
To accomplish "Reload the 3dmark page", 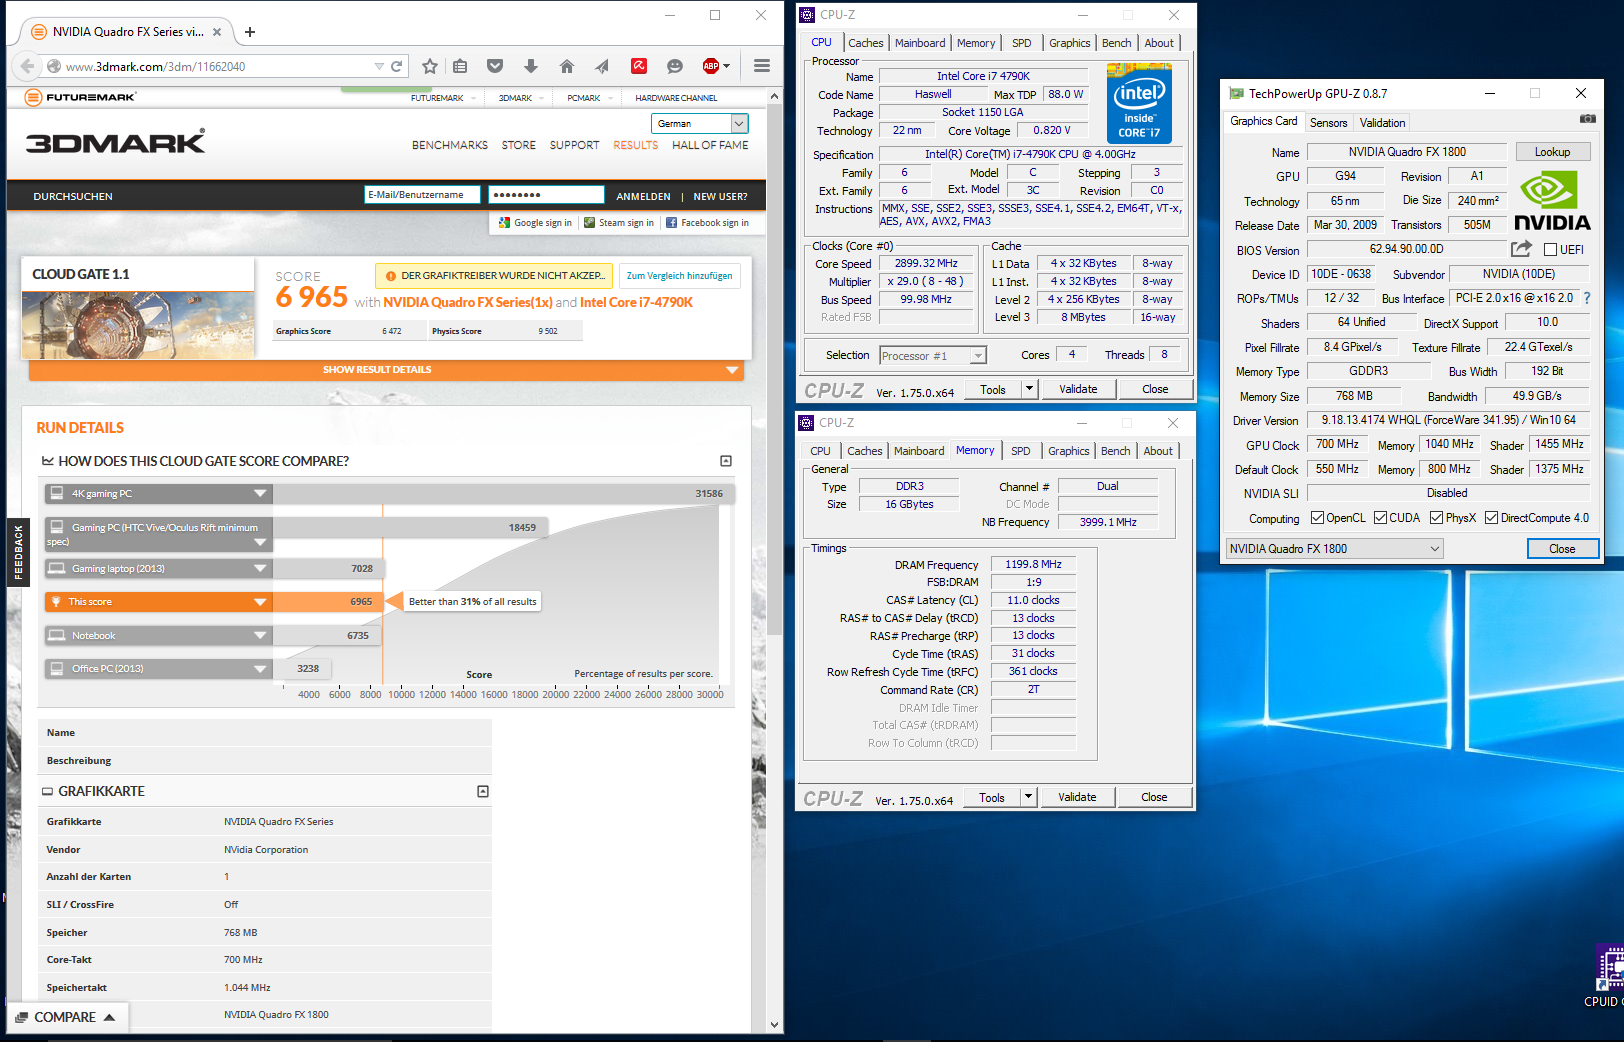I will 396,66.
